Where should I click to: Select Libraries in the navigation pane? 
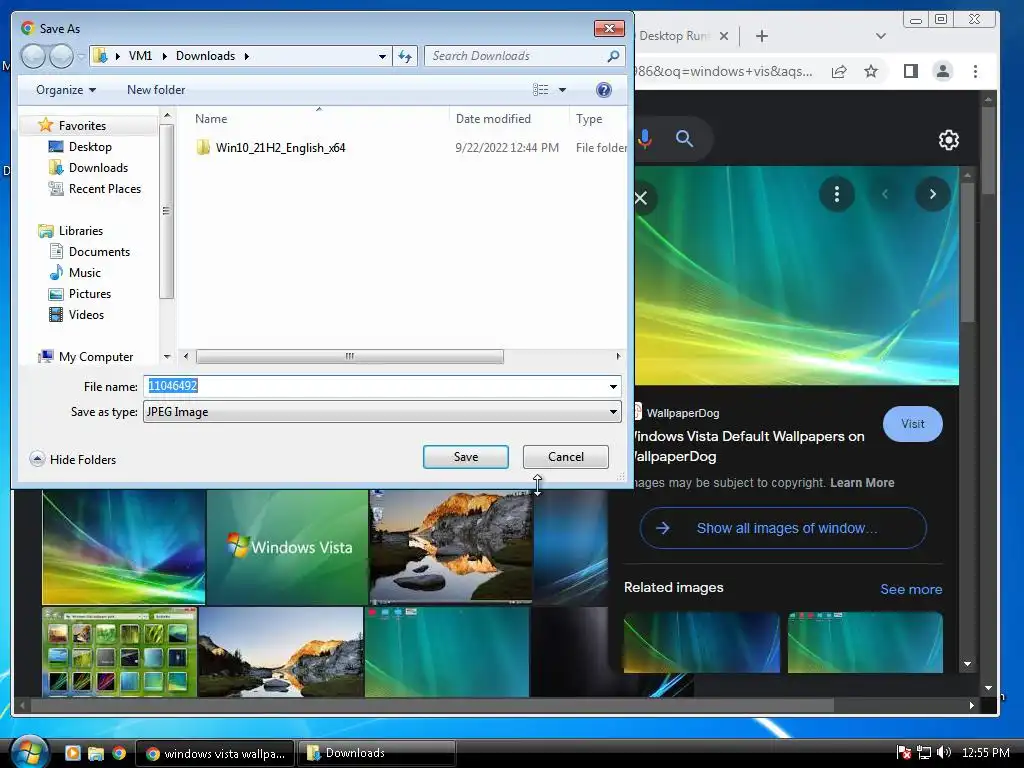(x=80, y=231)
